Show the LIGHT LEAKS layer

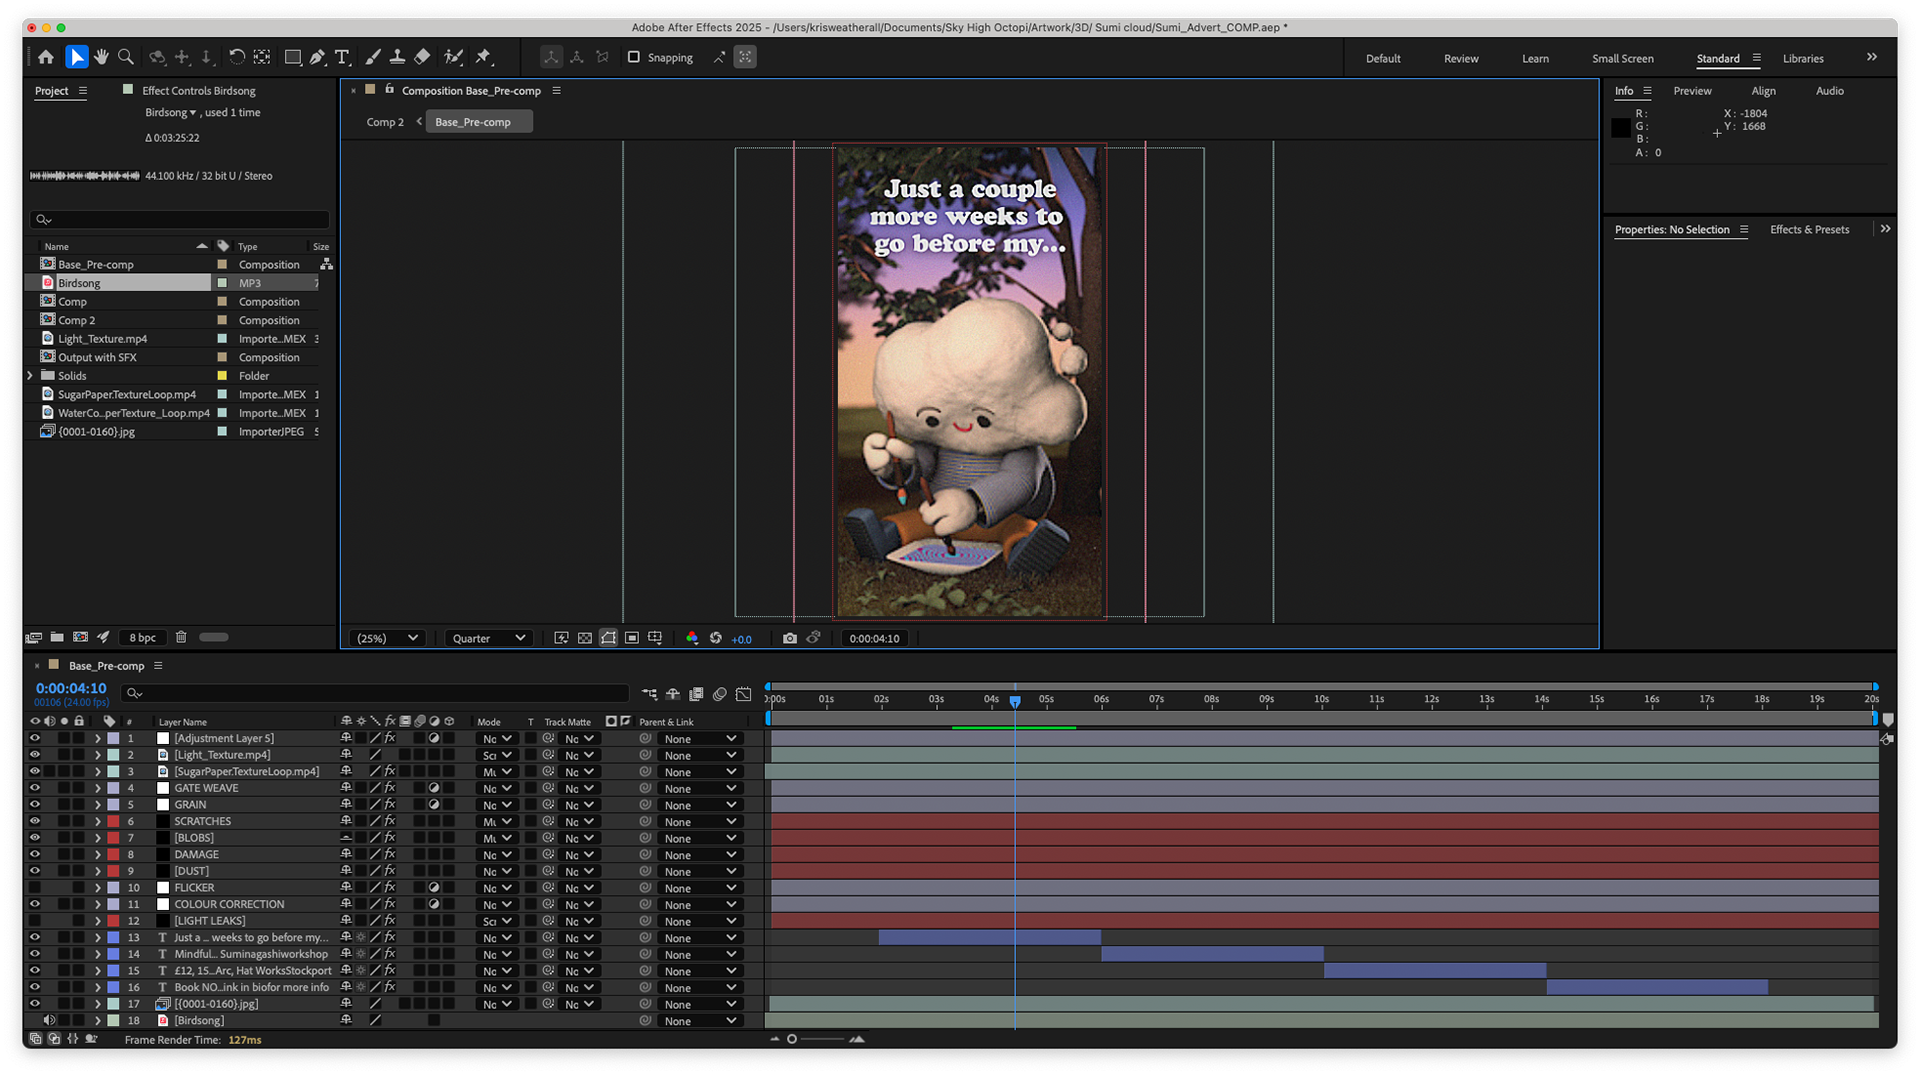tap(35, 921)
